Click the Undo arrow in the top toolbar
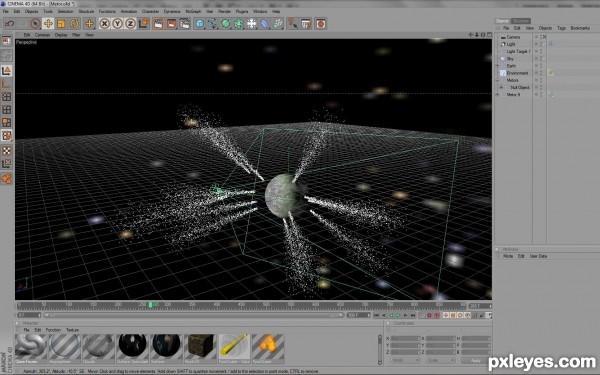 pyautogui.click(x=9, y=24)
